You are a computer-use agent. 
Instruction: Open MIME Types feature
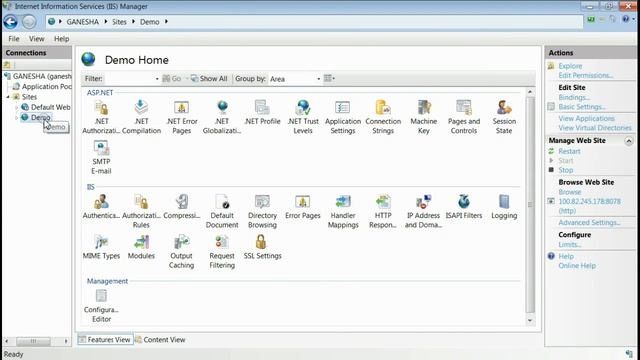101,247
